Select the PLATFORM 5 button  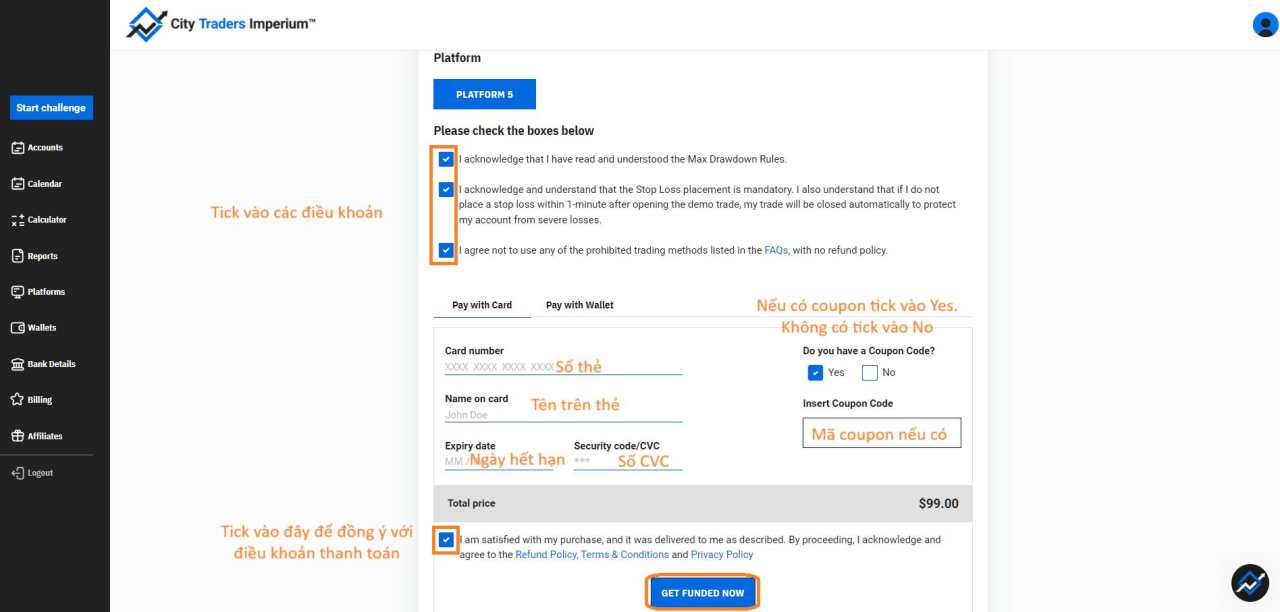click(x=485, y=94)
